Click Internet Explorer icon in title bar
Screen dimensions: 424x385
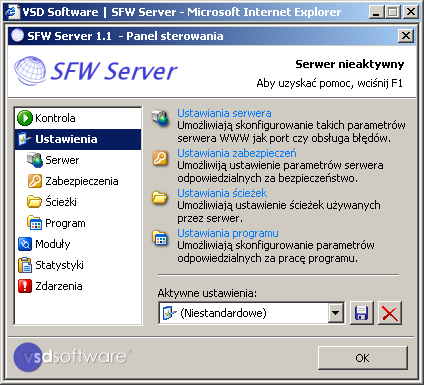click(x=12, y=12)
